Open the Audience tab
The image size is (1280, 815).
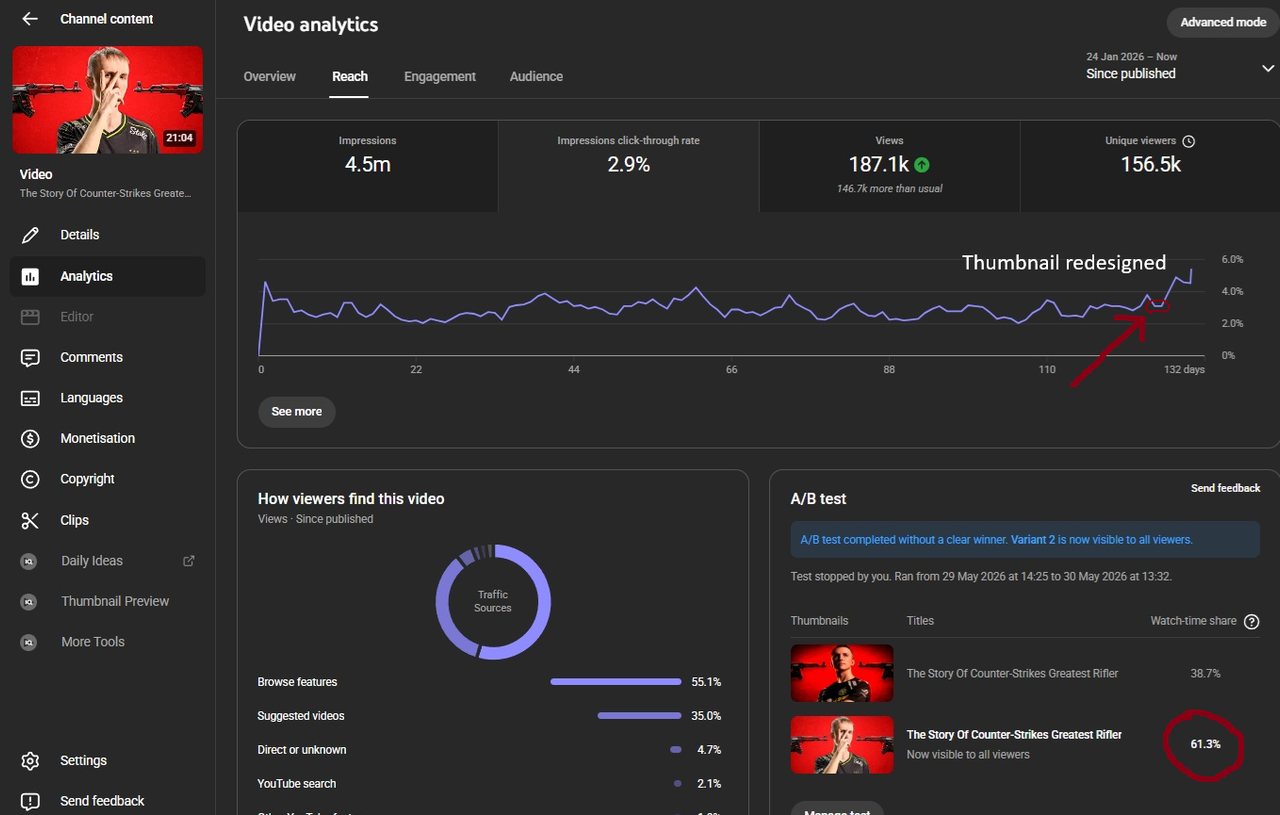(x=536, y=77)
